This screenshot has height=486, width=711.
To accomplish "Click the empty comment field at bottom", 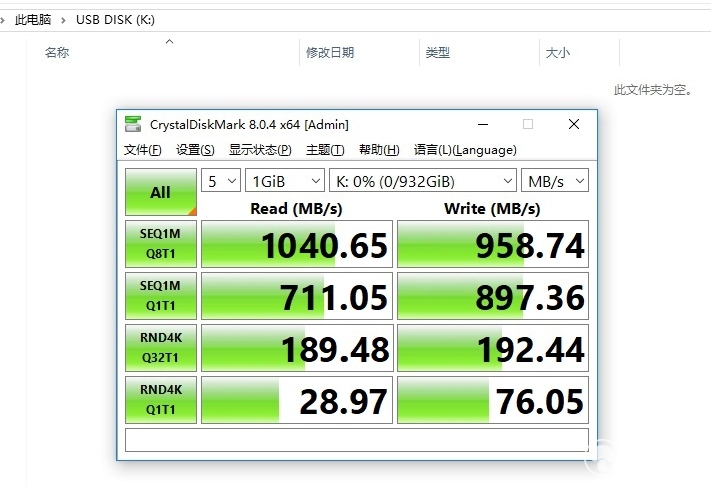I will click(x=357, y=440).
